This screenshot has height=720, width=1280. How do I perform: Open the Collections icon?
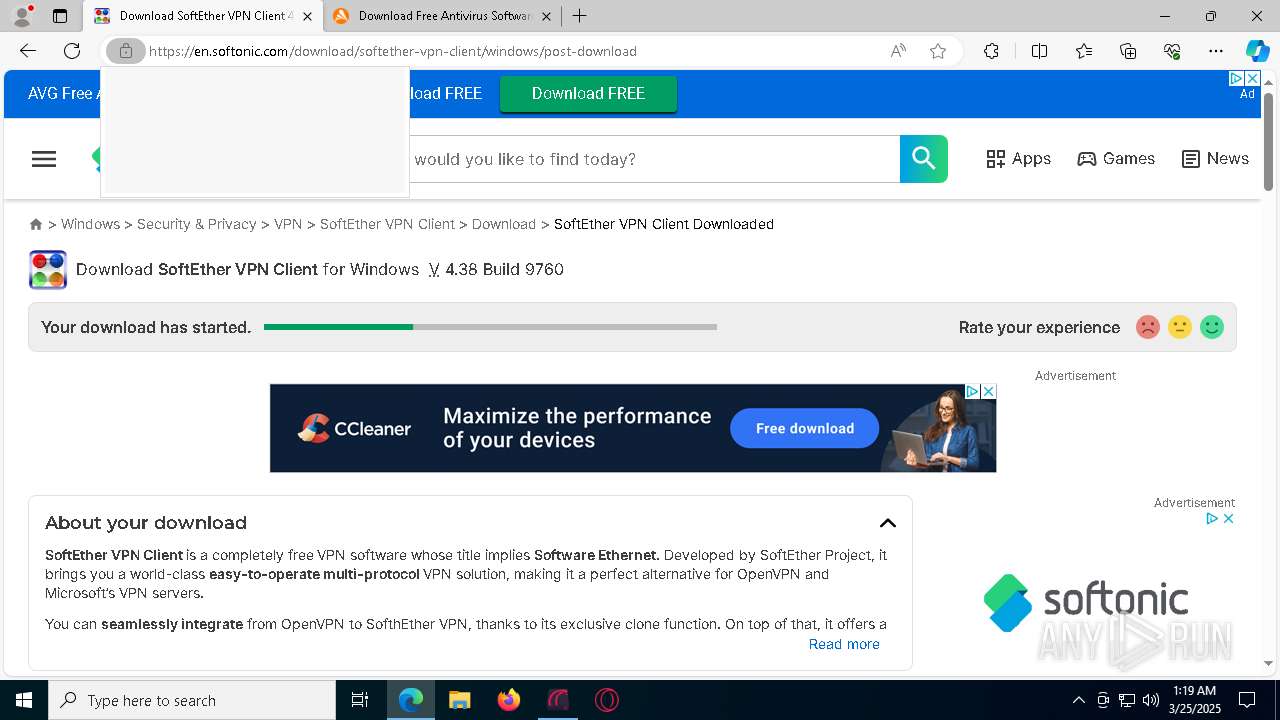(x=1128, y=51)
